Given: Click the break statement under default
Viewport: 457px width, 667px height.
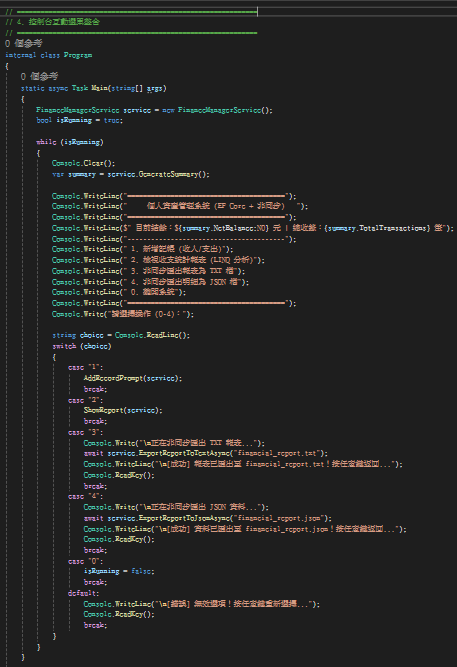Looking at the screenshot, I should coord(95,625).
